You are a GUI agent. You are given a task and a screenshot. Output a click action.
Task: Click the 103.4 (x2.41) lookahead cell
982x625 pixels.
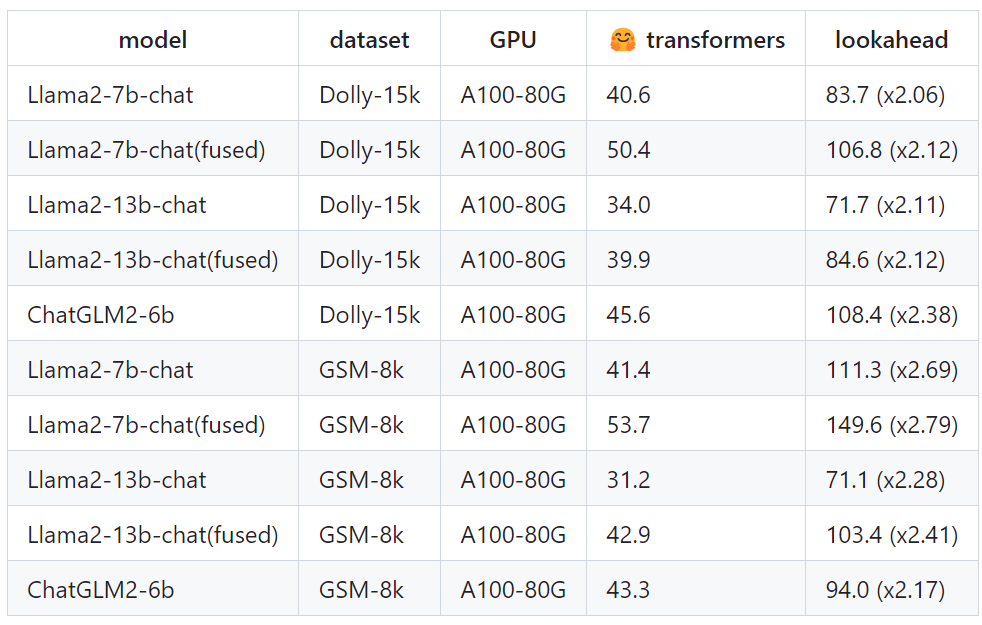coord(892,534)
